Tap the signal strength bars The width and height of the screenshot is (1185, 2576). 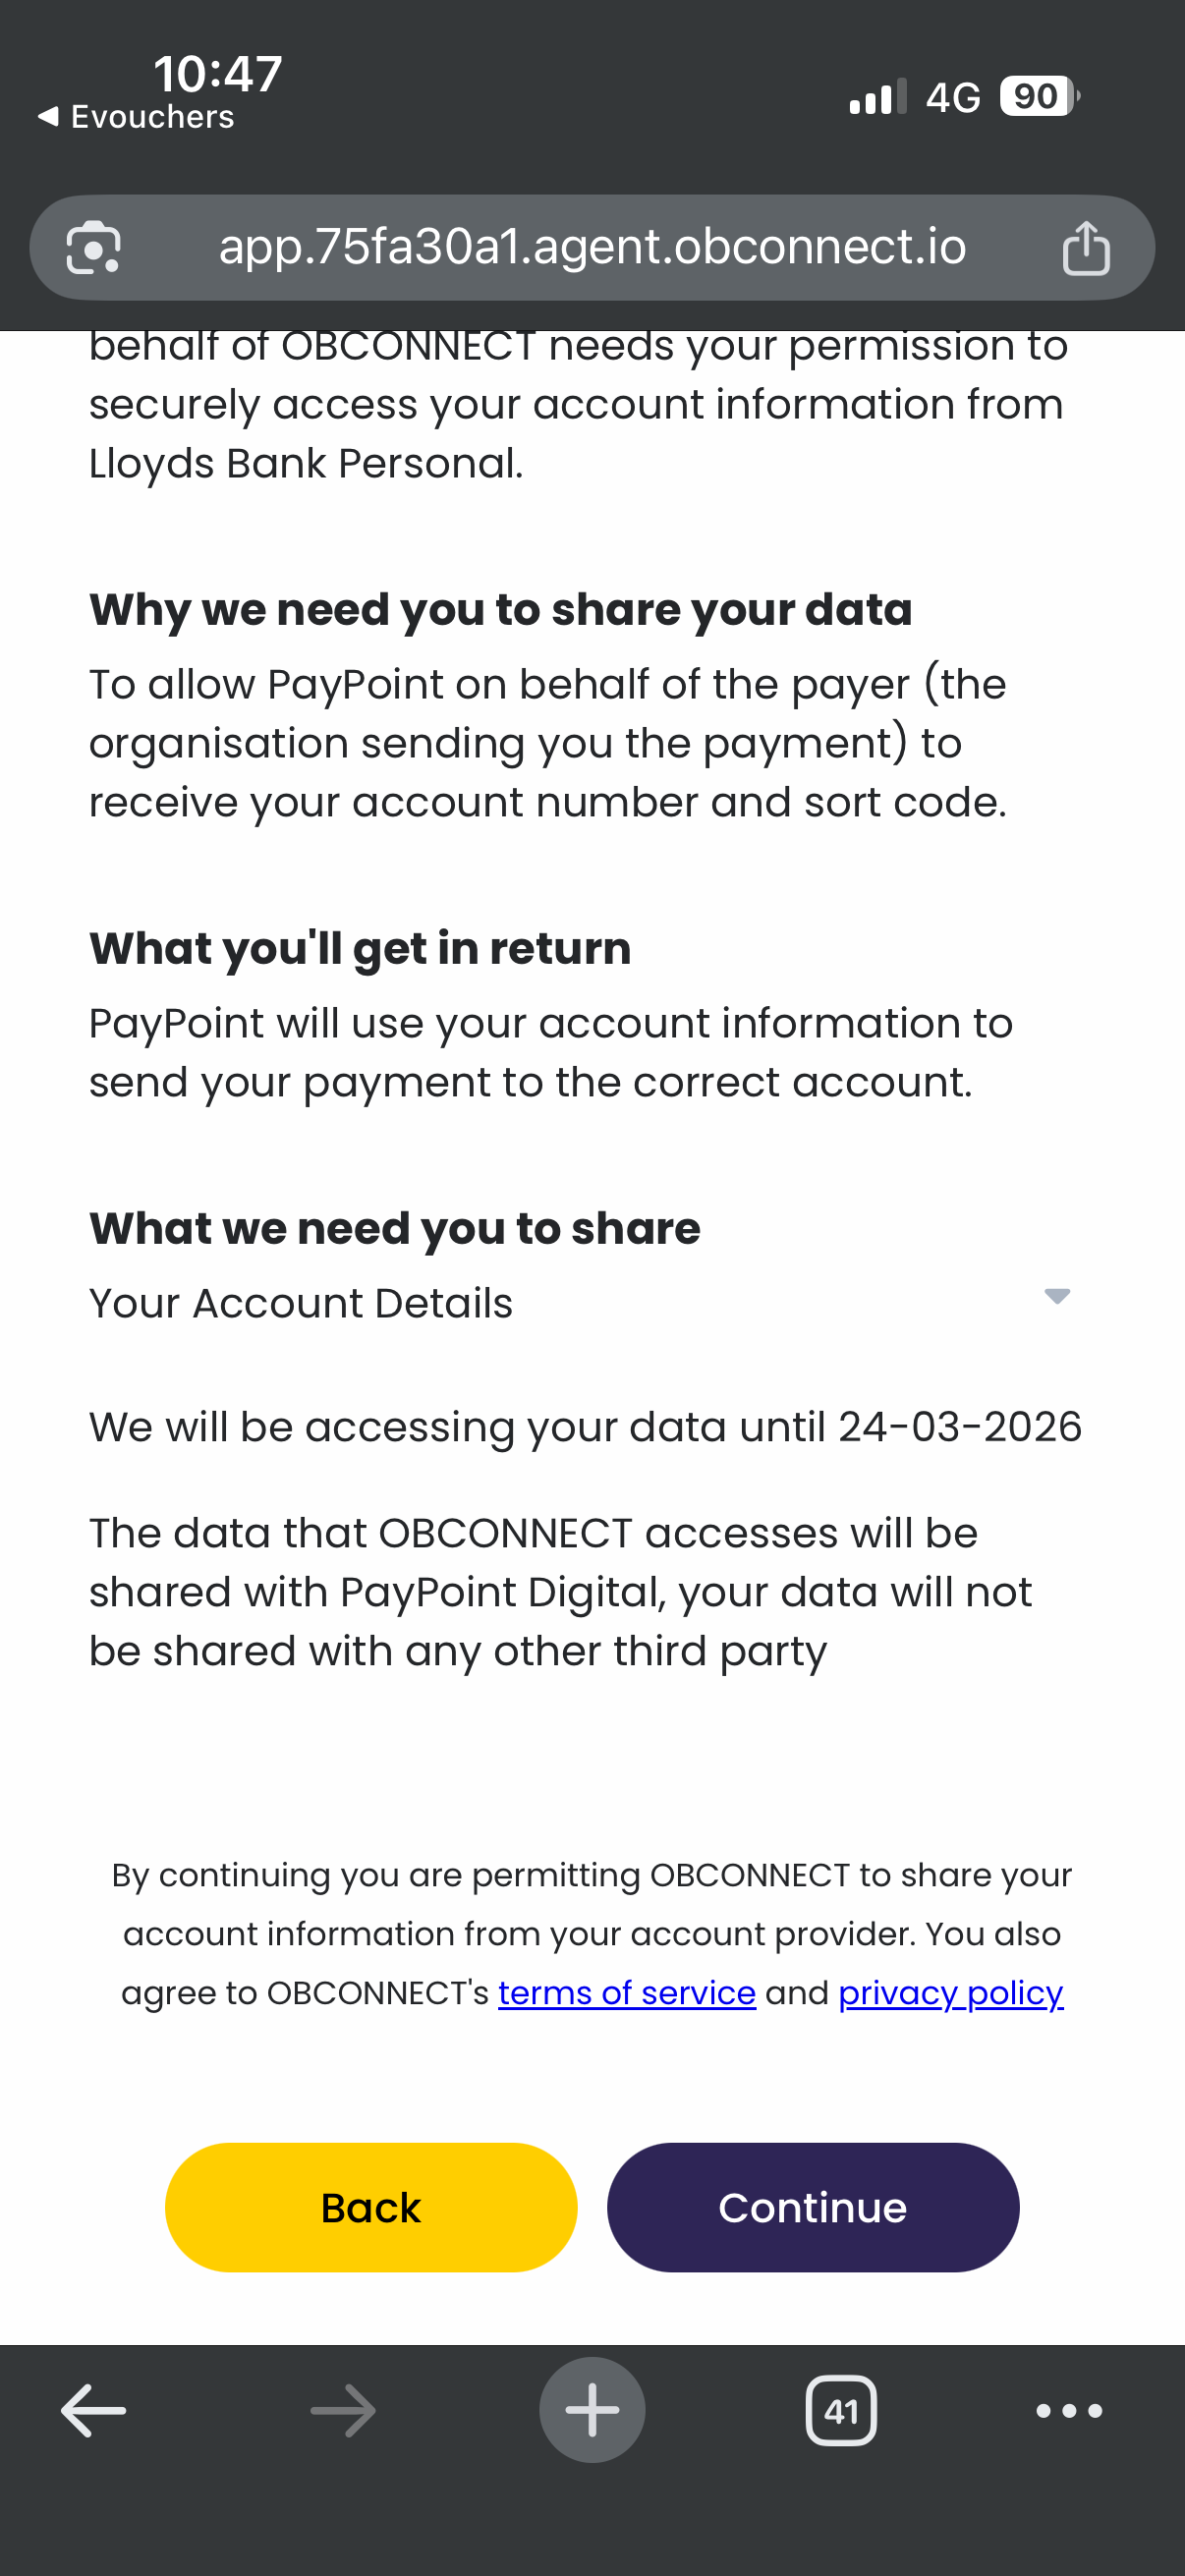pos(877,97)
